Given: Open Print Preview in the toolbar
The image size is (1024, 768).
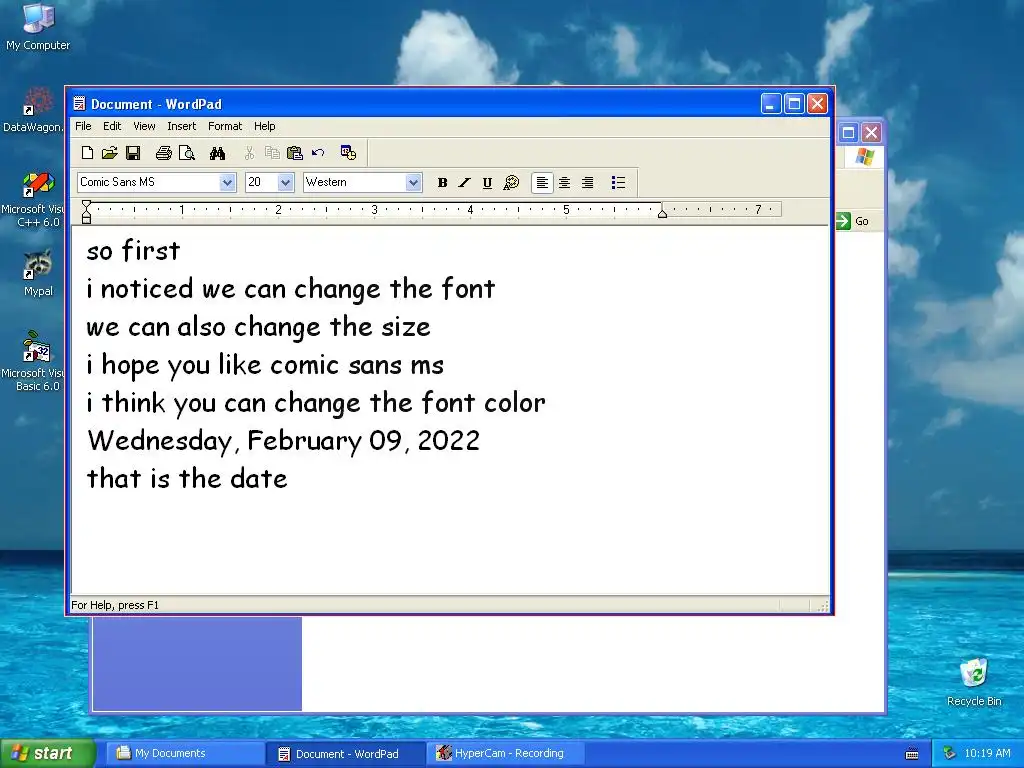Looking at the screenshot, I should coord(187,153).
